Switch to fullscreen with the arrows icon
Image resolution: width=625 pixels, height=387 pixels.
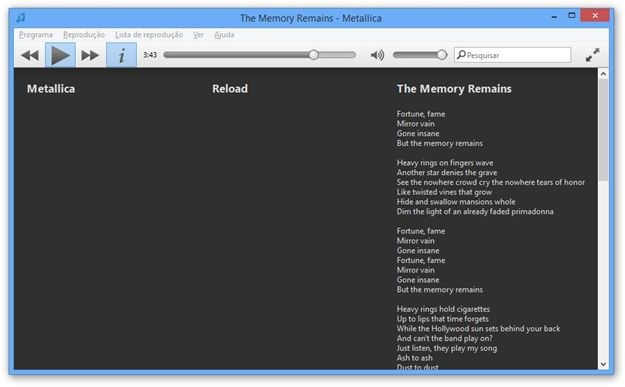coord(592,55)
